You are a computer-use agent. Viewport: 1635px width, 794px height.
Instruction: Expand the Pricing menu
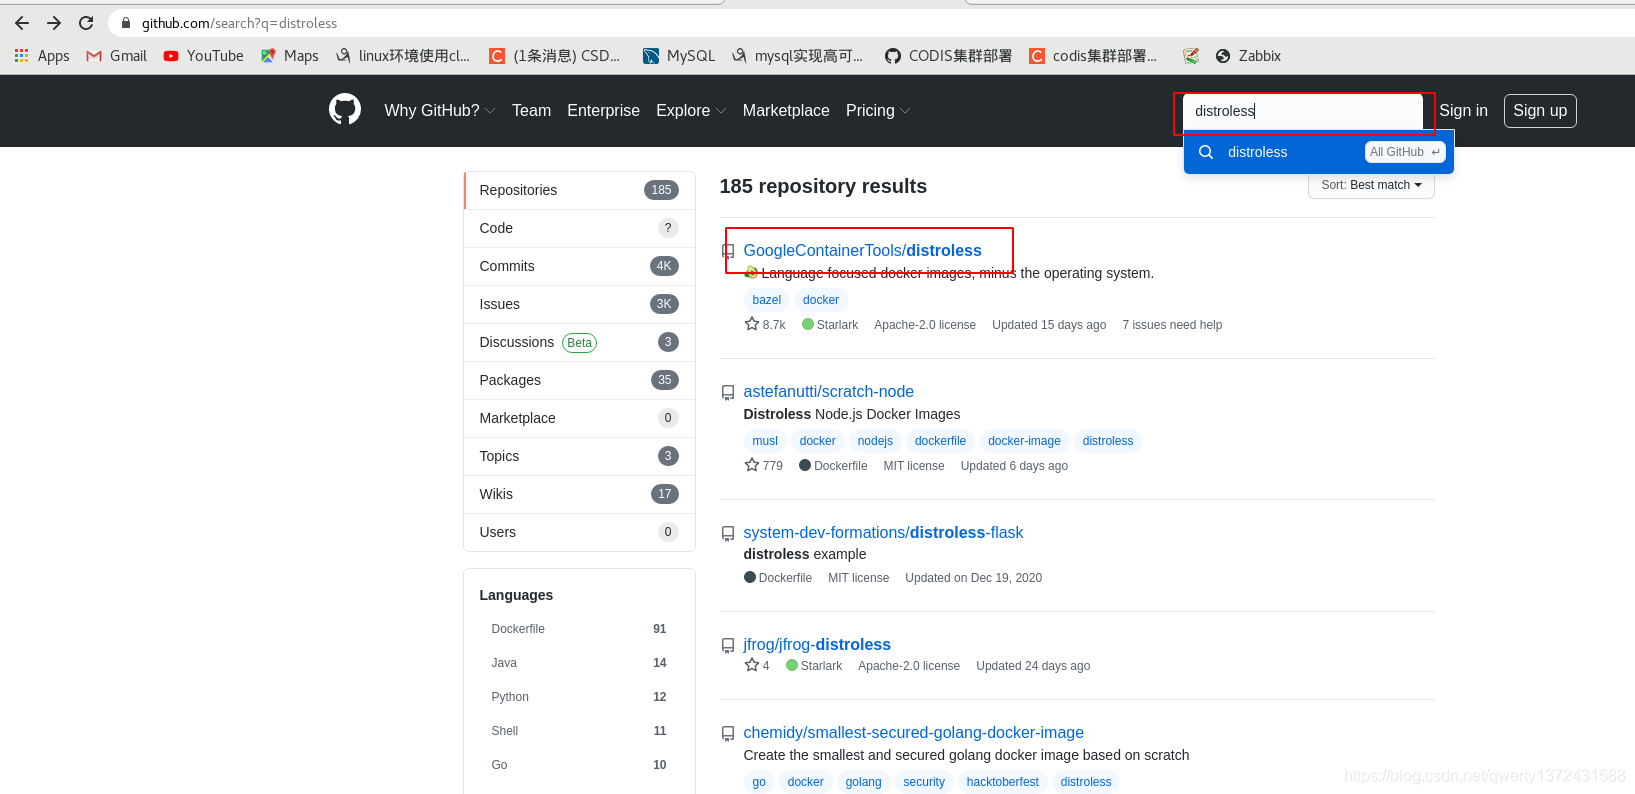878,110
